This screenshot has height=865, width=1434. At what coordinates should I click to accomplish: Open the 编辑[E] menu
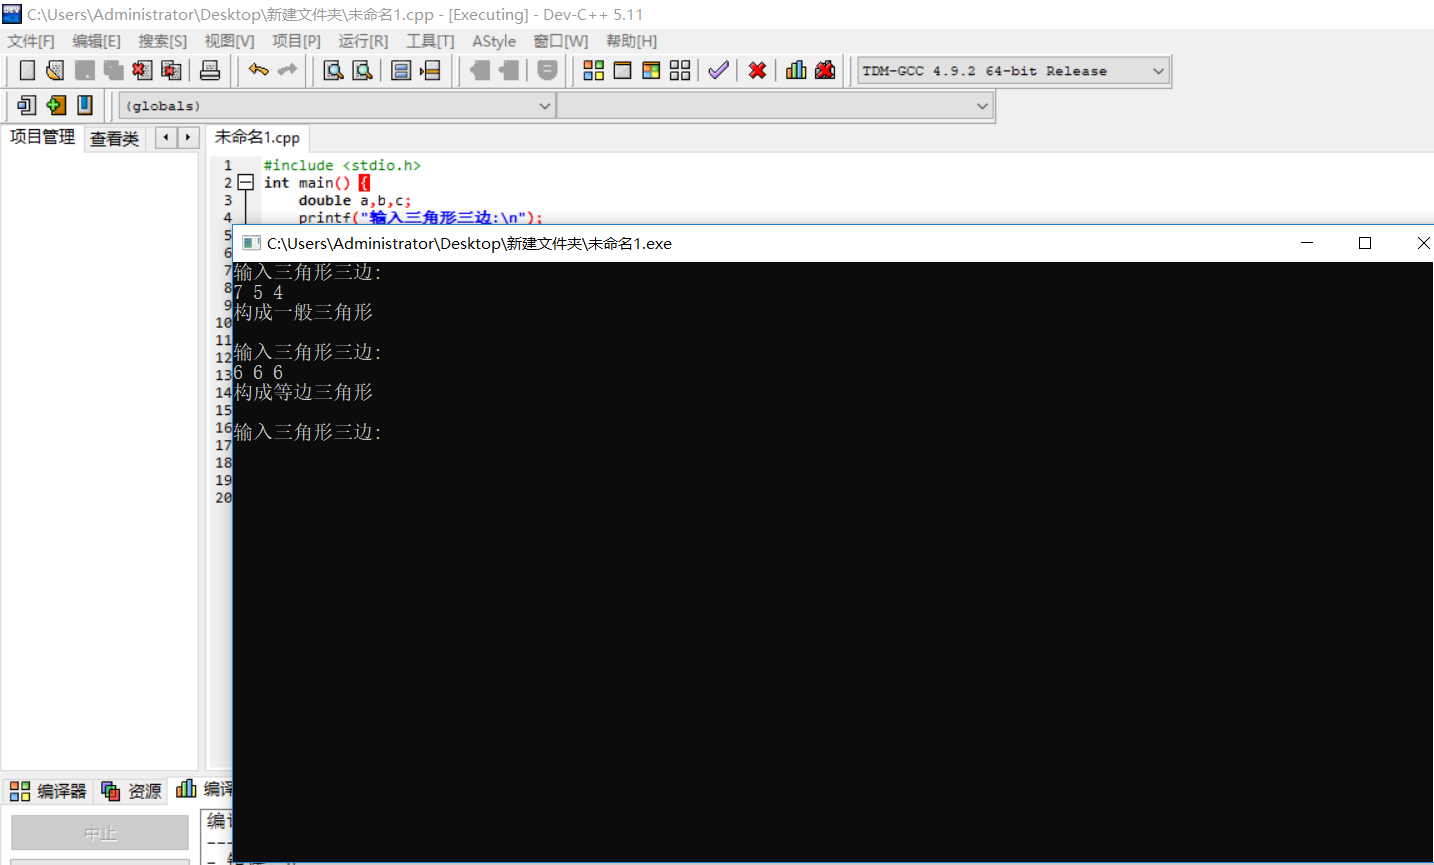pyautogui.click(x=96, y=41)
